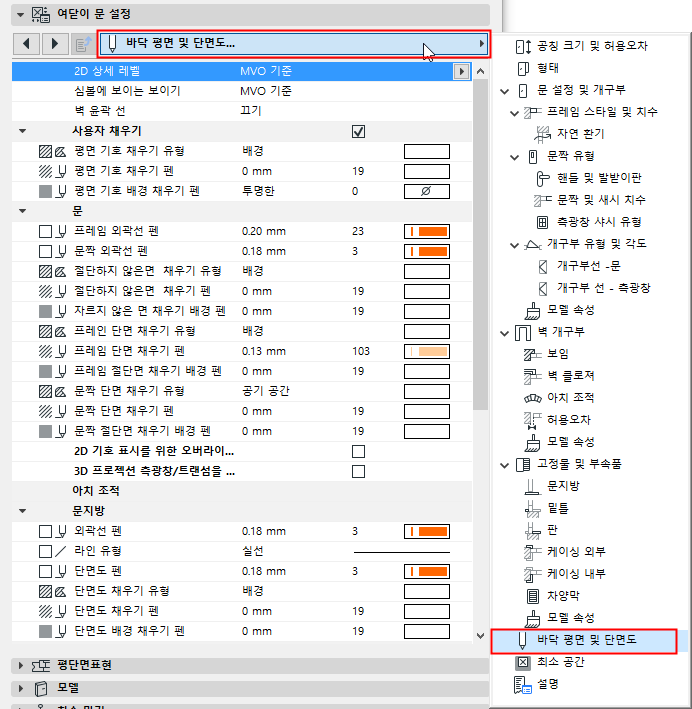Screen dimensions: 692x709
Task: Click 공칭 크기 및 허용오차 icon in menu
Action: pyautogui.click(x=523, y=46)
